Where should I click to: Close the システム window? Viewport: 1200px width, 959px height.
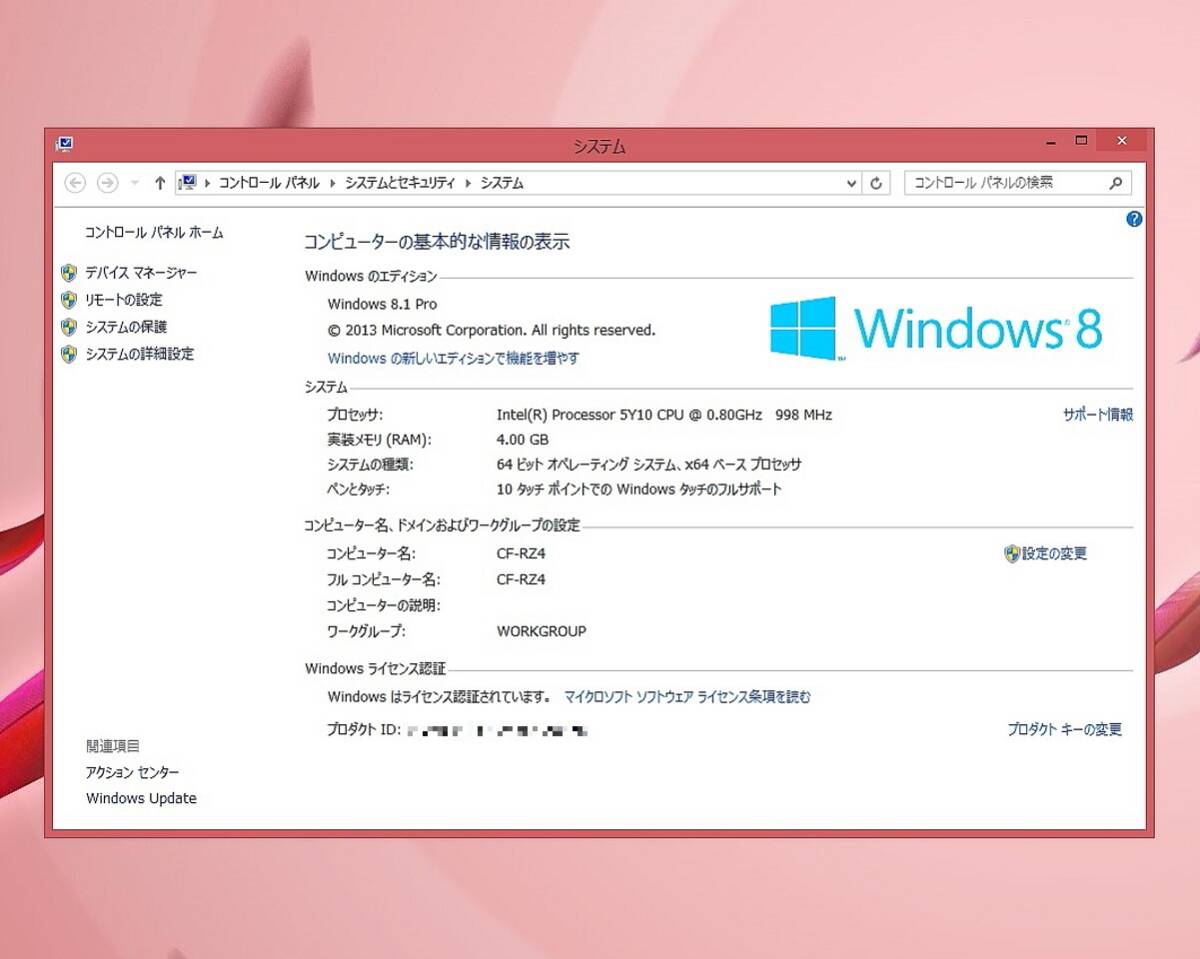[1122, 141]
